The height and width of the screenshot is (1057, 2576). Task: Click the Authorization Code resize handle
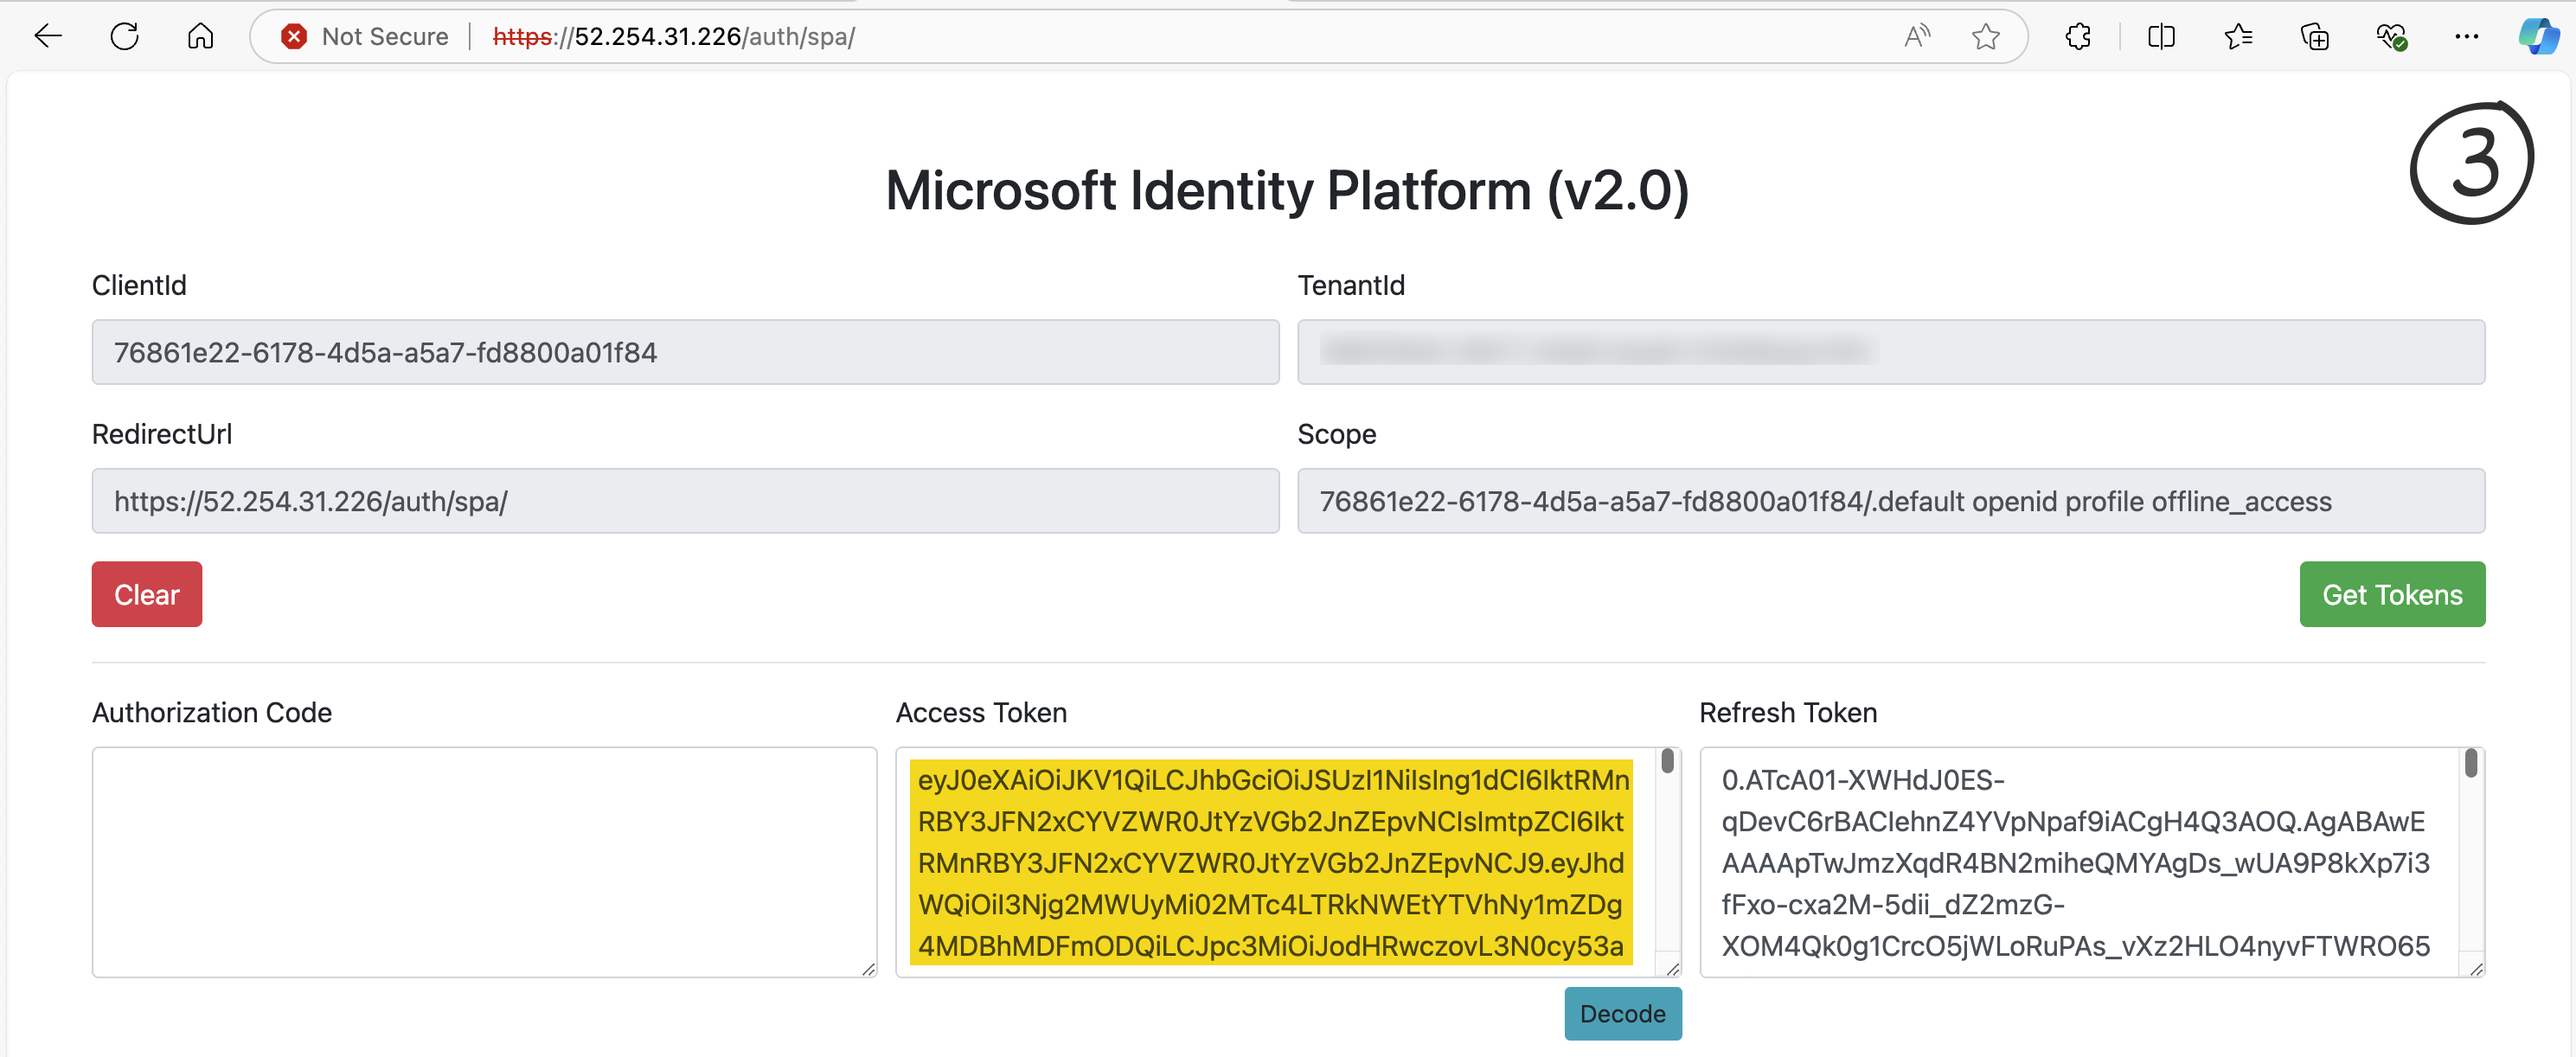pyautogui.click(x=868, y=968)
